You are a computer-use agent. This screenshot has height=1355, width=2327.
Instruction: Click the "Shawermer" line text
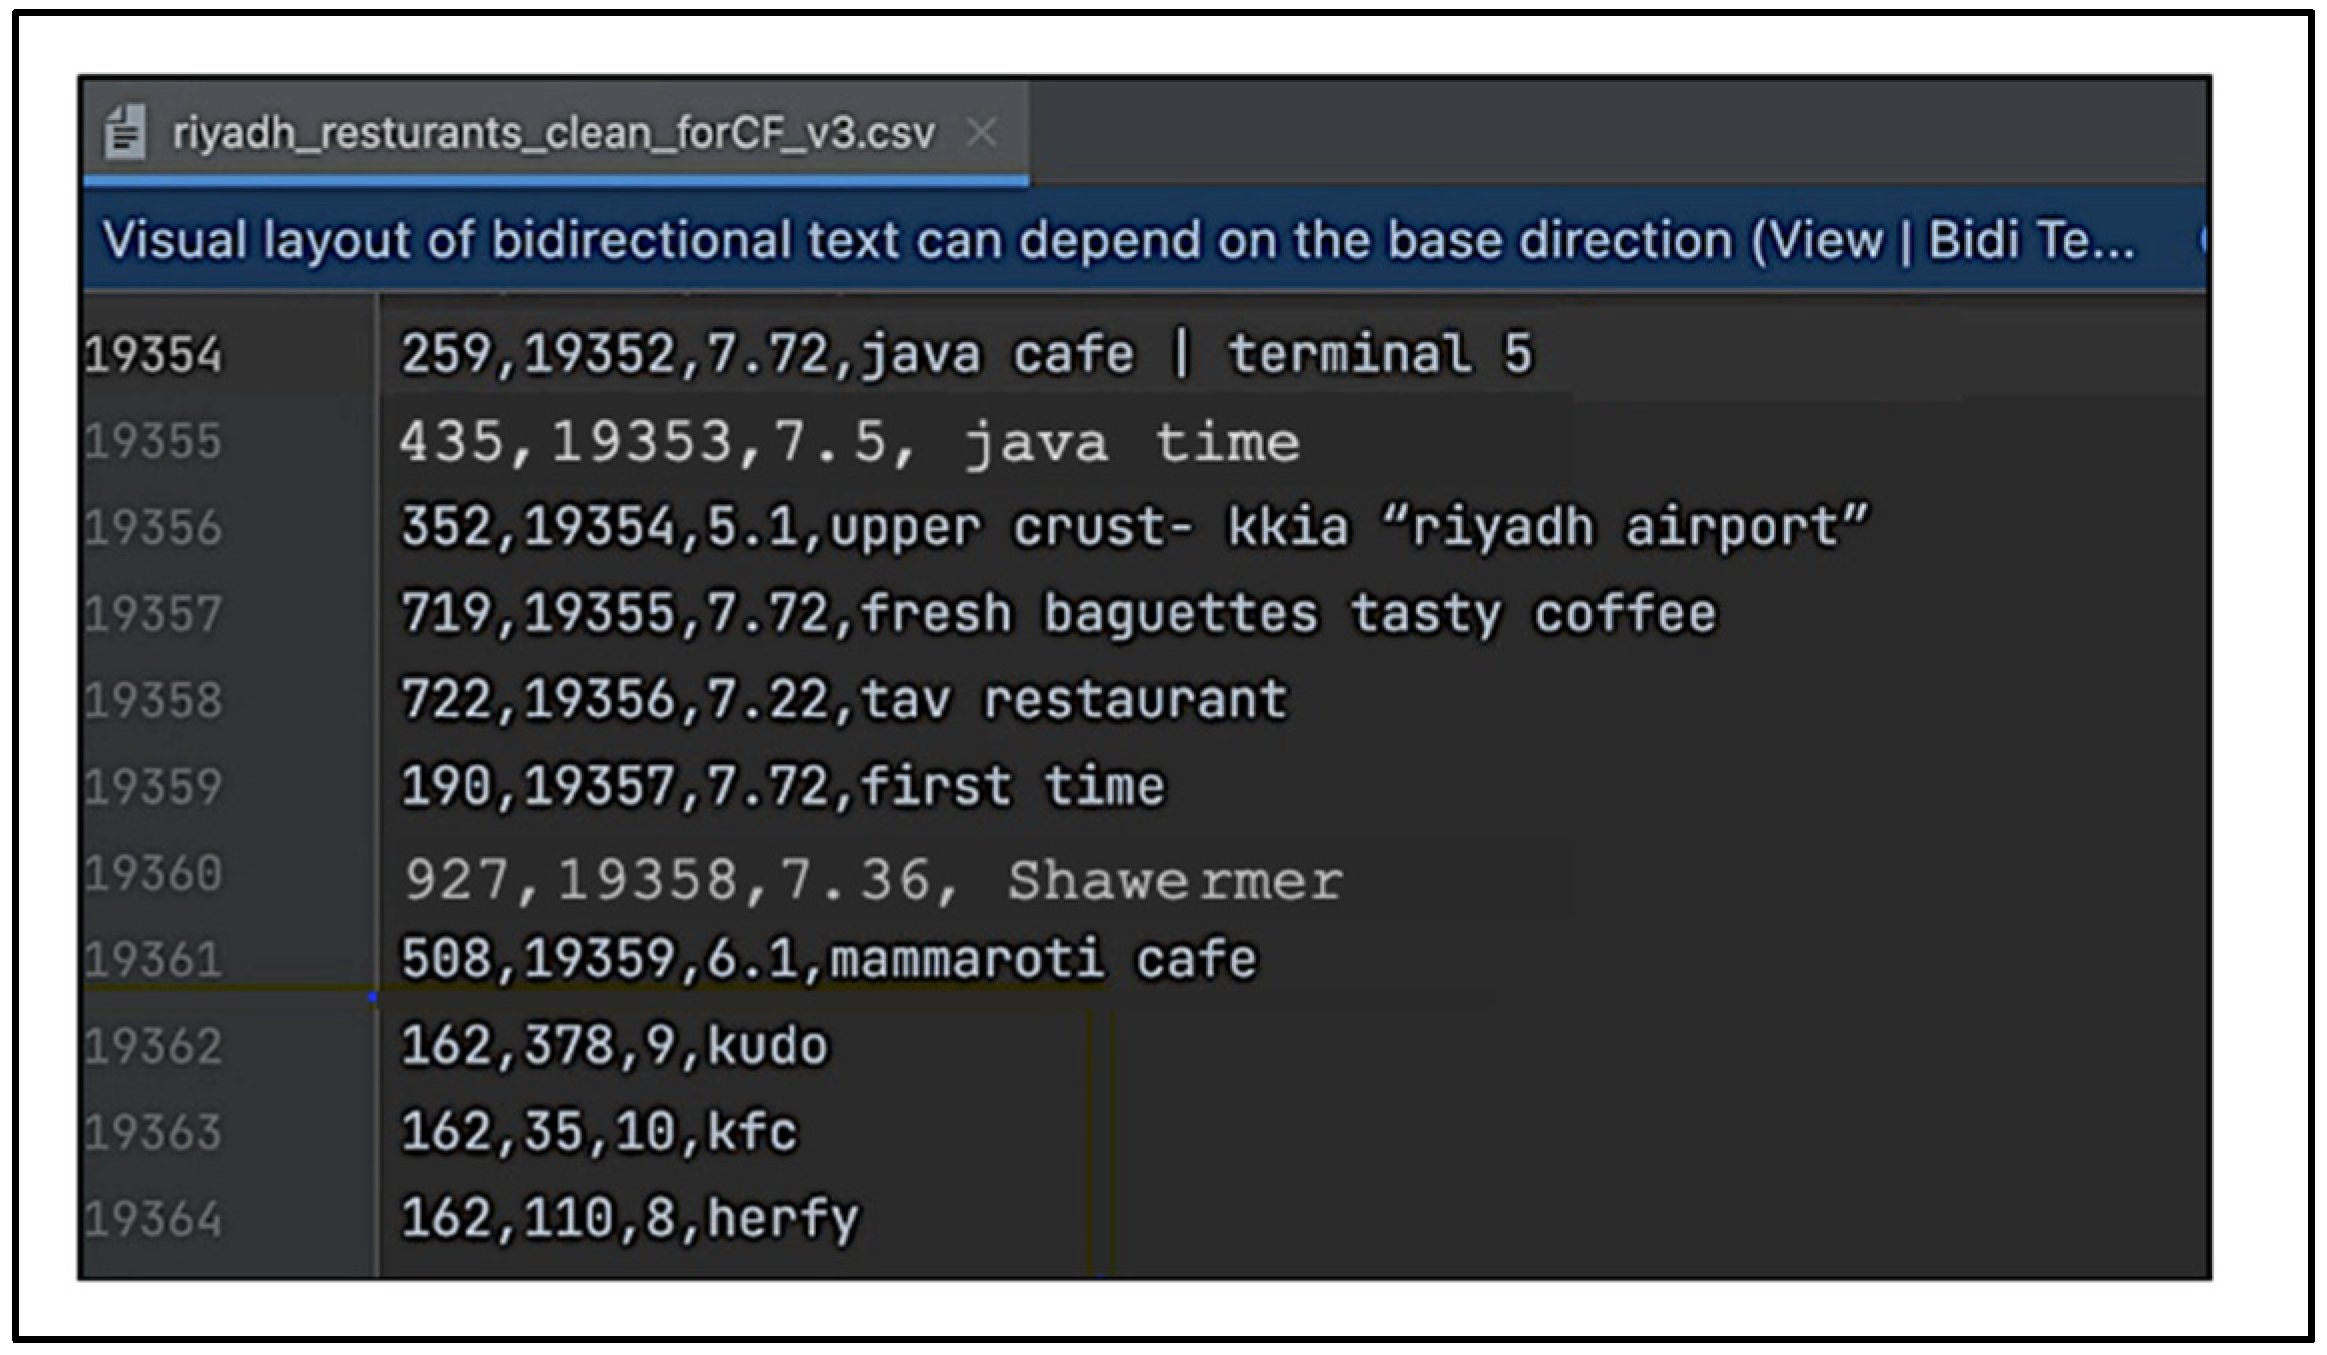[x=872, y=880]
